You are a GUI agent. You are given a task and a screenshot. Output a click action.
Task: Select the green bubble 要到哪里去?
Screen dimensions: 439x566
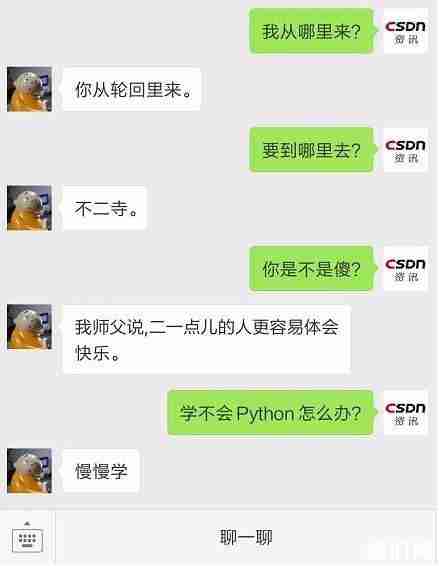tap(313, 150)
